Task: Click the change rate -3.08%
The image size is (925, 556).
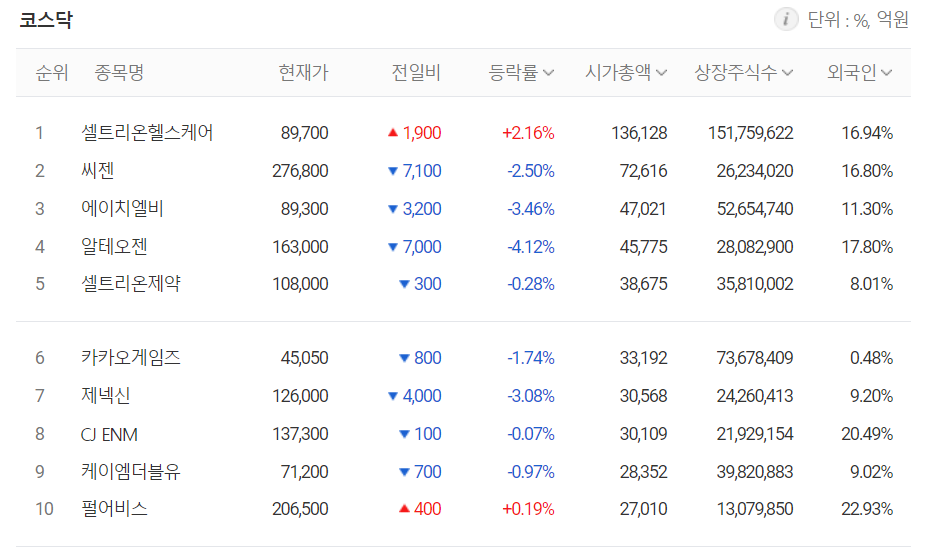Action: coord(531,395)
